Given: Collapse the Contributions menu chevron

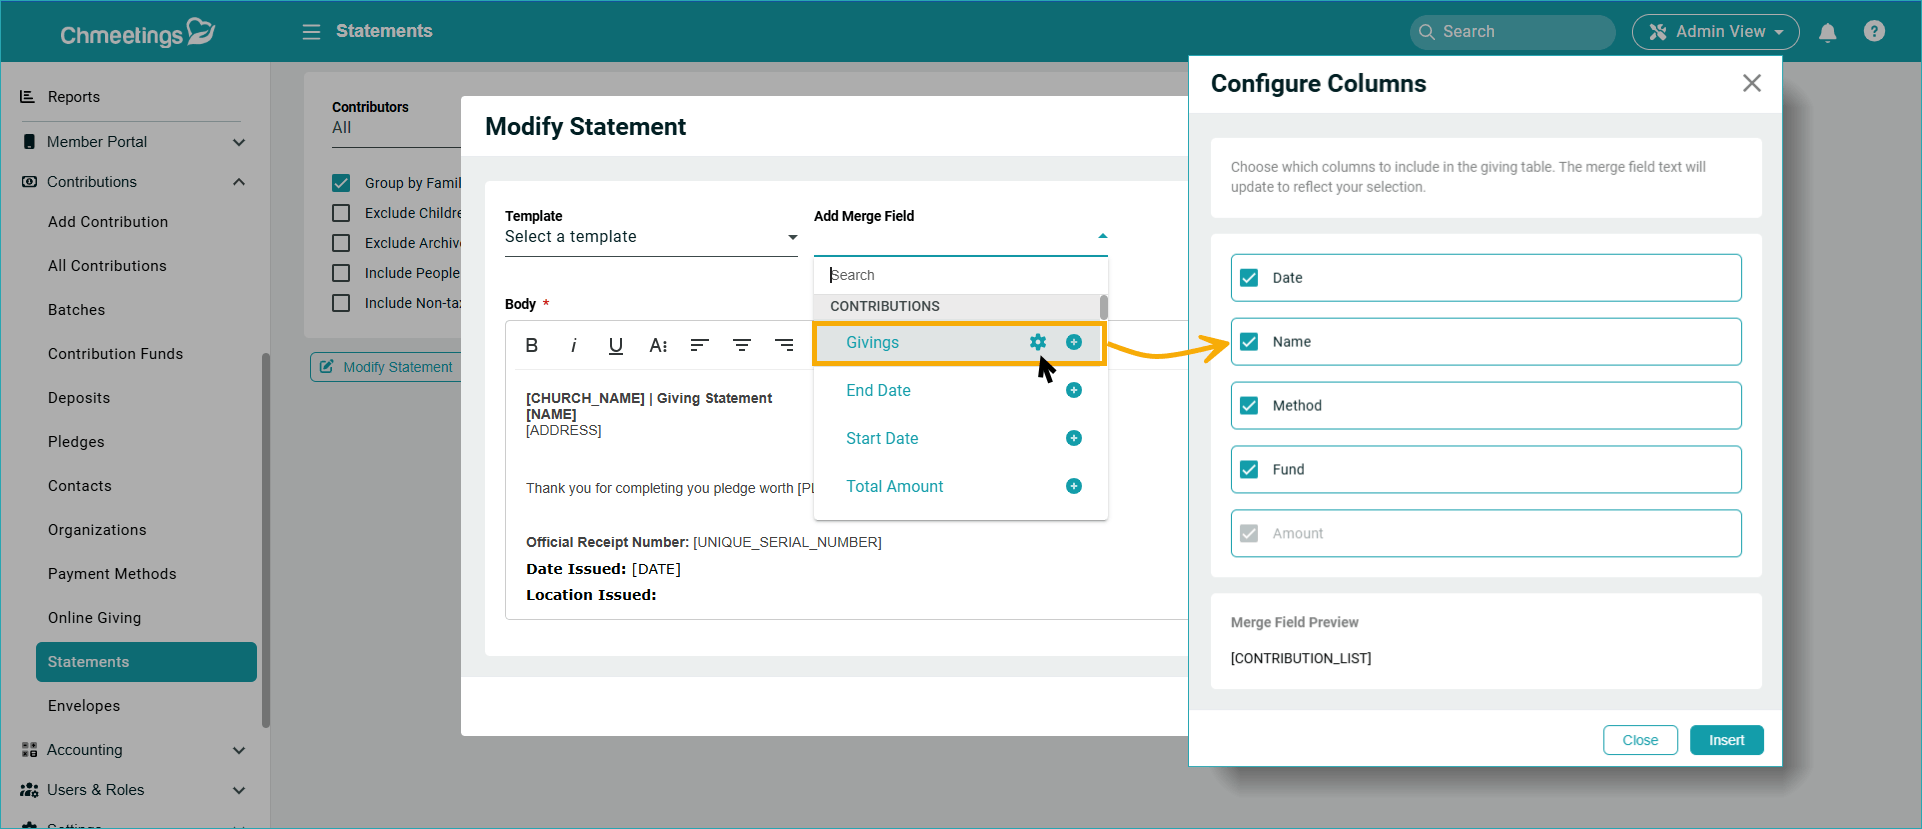Looking at the screenshot, I should pos(239,182).
